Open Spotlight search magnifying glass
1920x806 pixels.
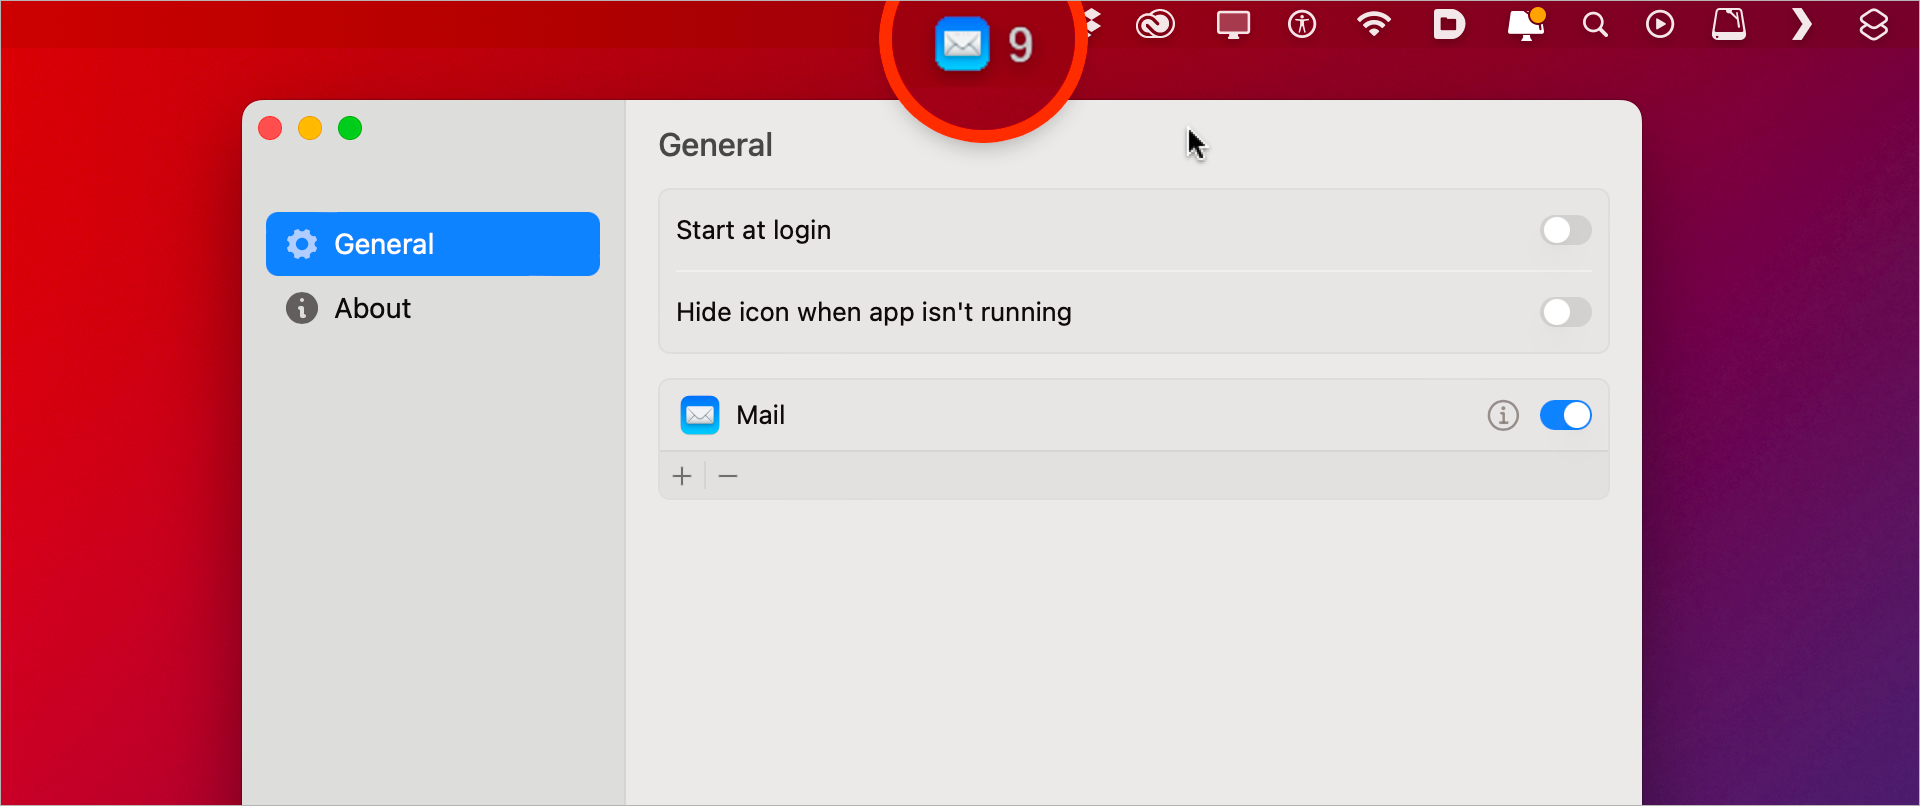(x=1595, y=24)
